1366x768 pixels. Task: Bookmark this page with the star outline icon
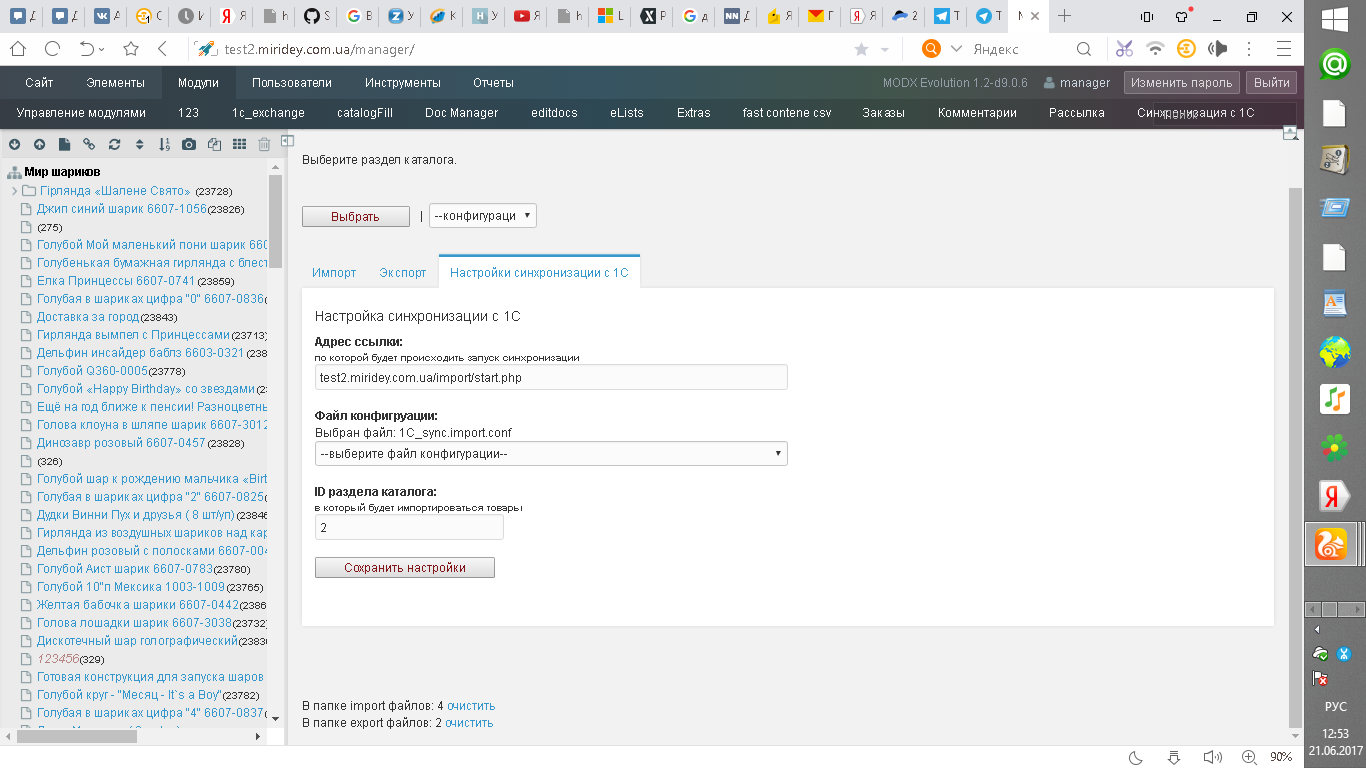[131, 49]
